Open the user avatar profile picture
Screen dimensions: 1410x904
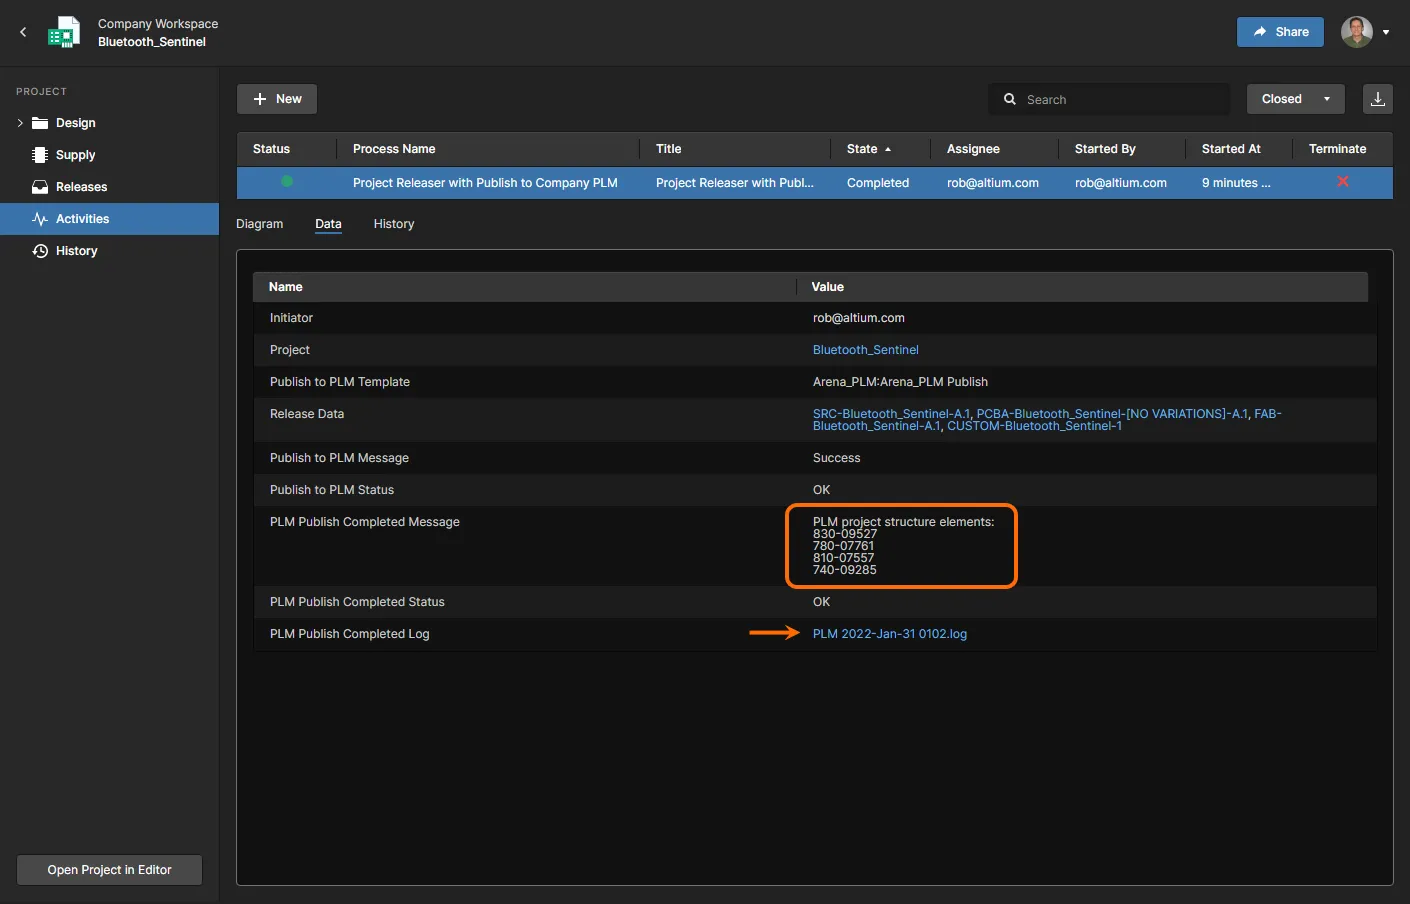(1356, 32)
